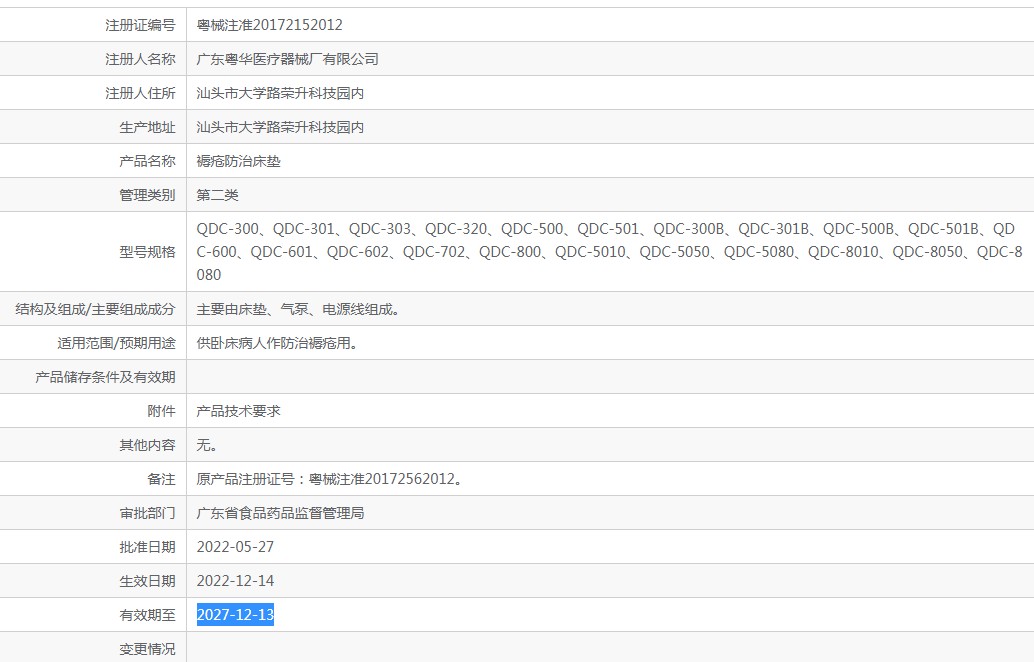Click remark 原产品注册证号：粤械注准20172562012
Image resolution: width=1034 pixels, height=662 pixels.
click(330, 479)
